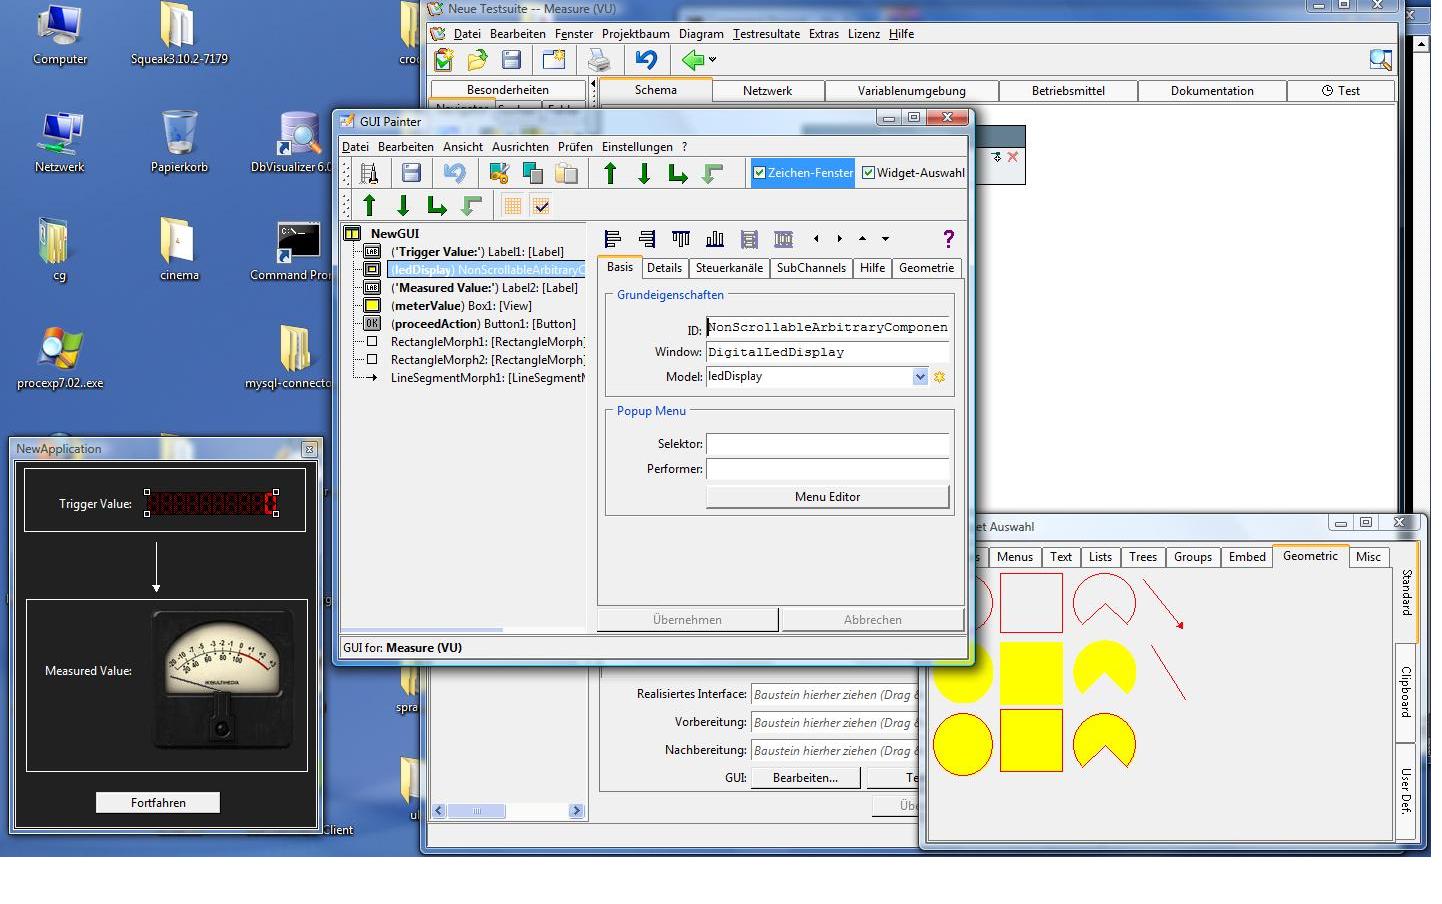Screen dimensions: 1442x904
Task: Click the Window field containing DigitalLedDisplay
Action: (x=826, y=352)
